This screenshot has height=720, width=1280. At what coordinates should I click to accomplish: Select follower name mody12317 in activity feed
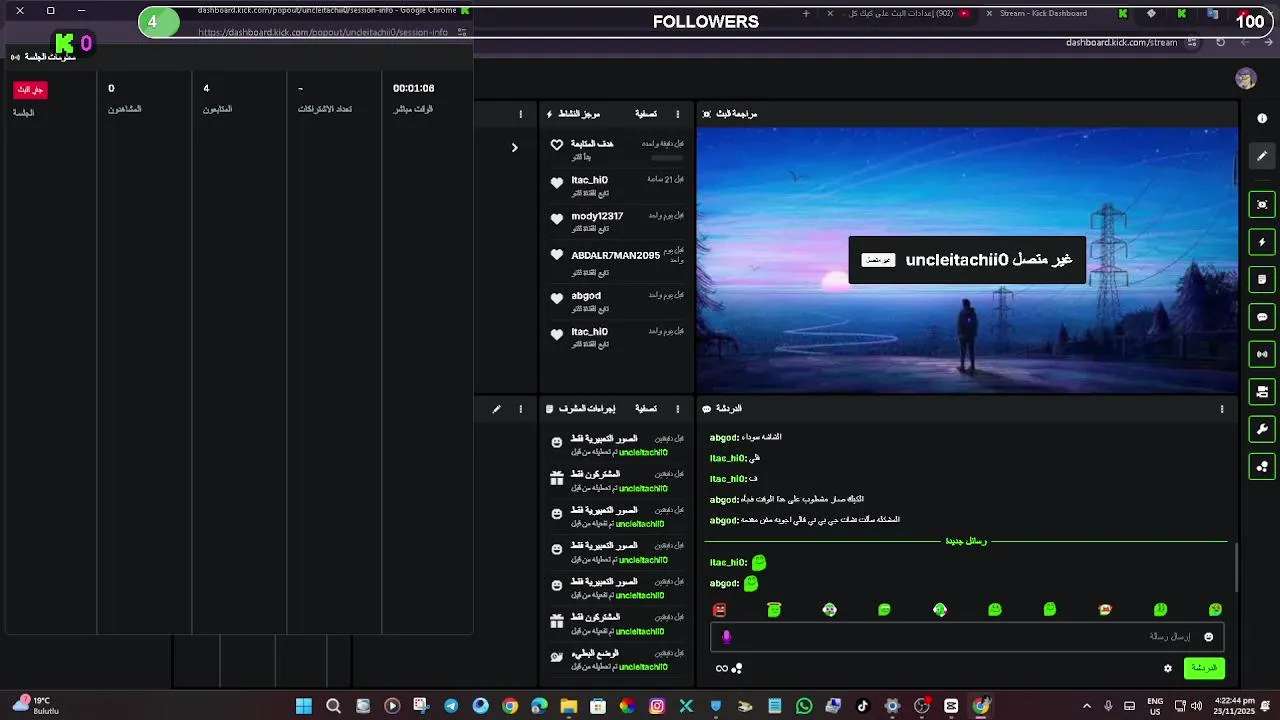tap(597, 216)
